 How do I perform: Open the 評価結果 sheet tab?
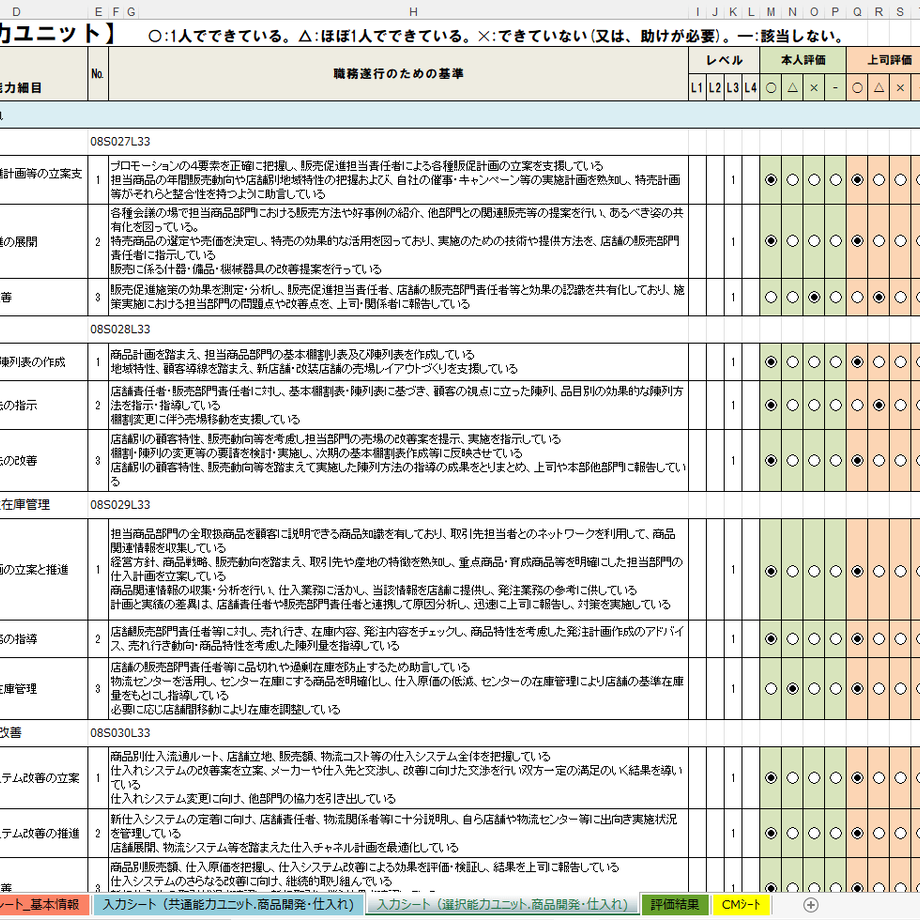675,905
